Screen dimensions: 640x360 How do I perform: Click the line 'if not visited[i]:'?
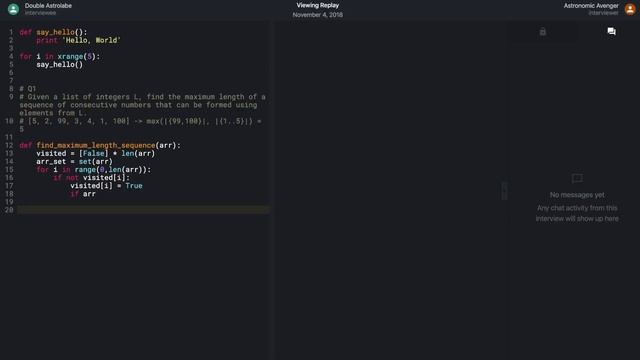click(x=91, y=178)
